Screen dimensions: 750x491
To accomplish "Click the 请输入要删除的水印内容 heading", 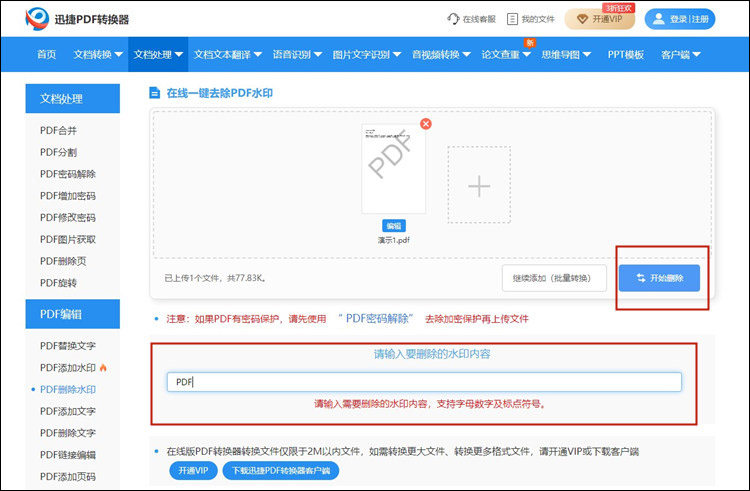I will (432, 354).
